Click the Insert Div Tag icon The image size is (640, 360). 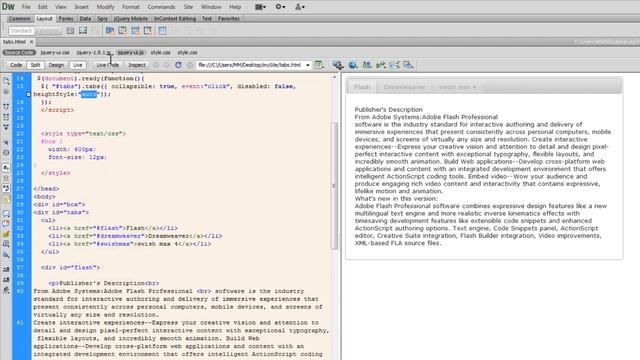71,31
